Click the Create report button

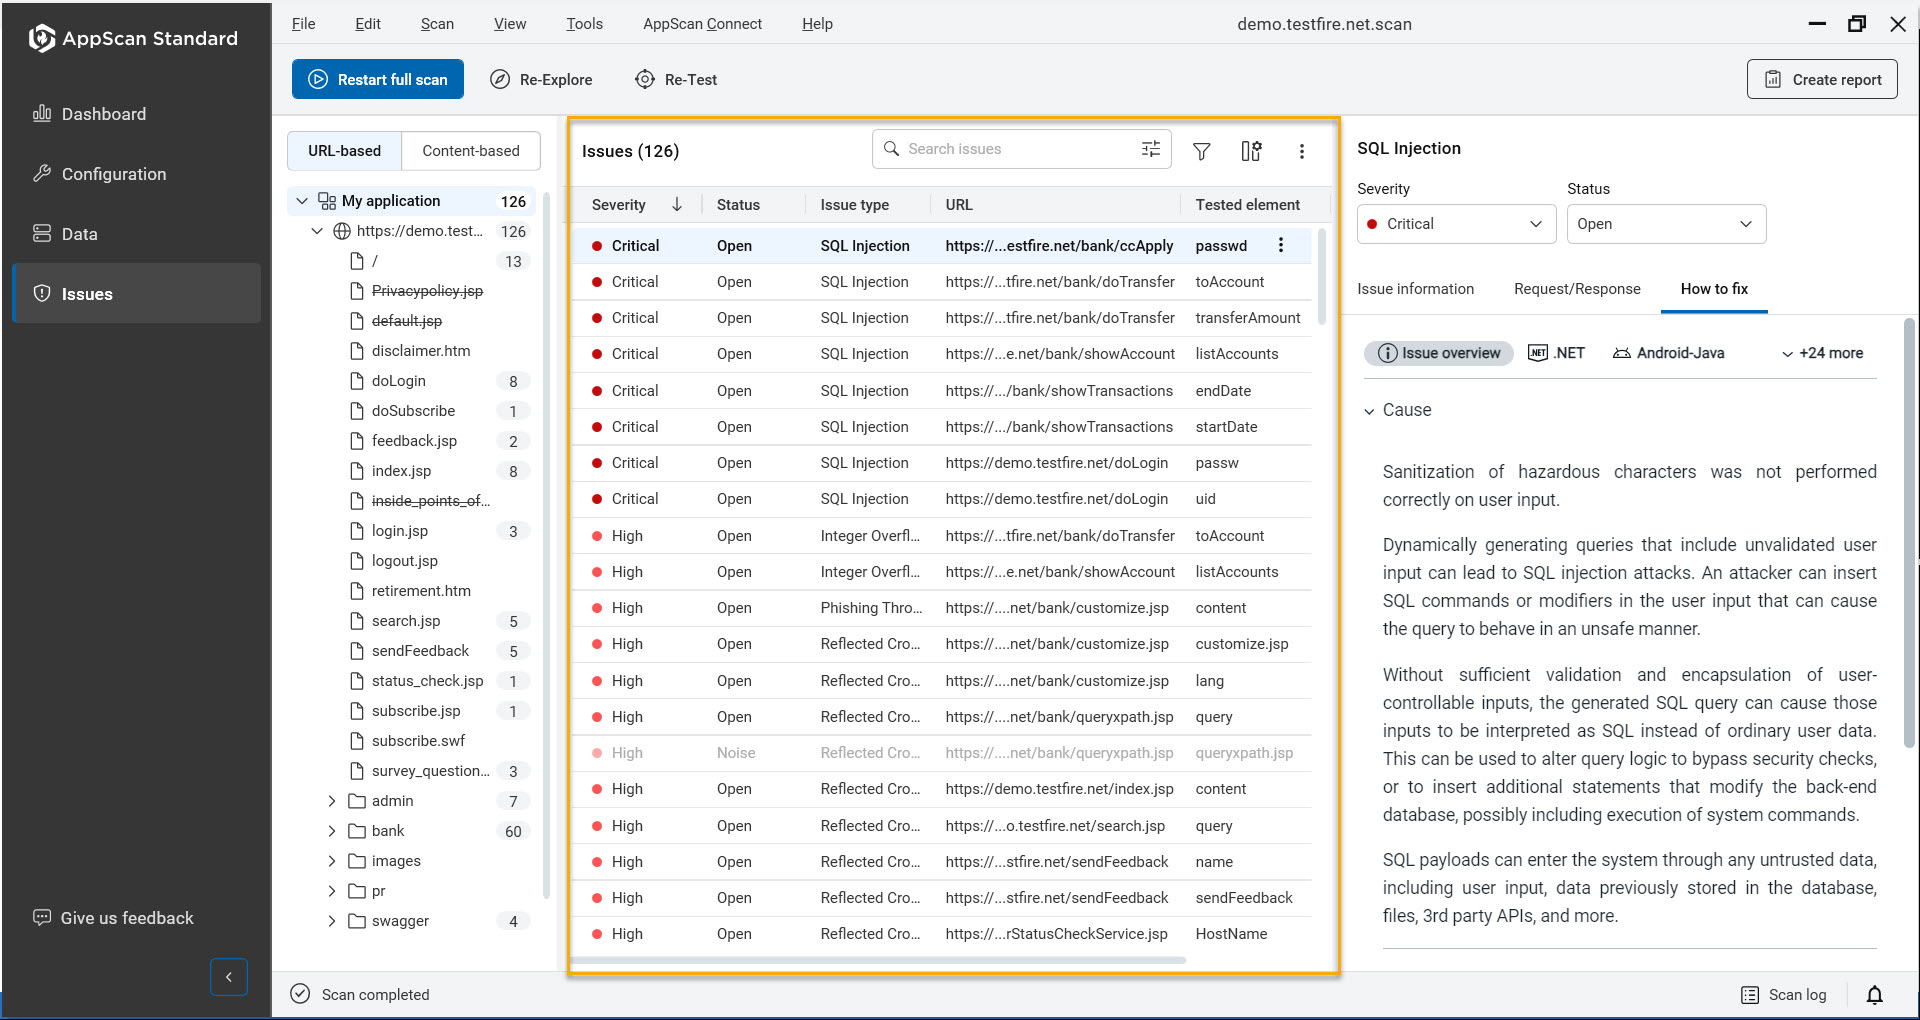pos(1821,80)
